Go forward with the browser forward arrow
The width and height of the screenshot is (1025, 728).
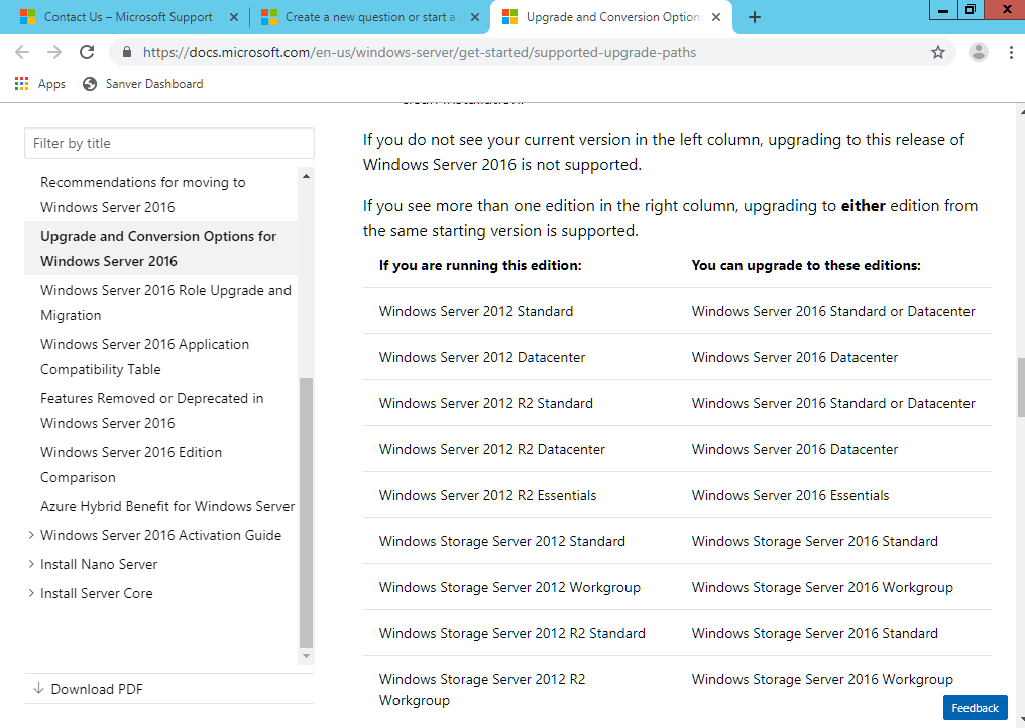click(54, 52)
